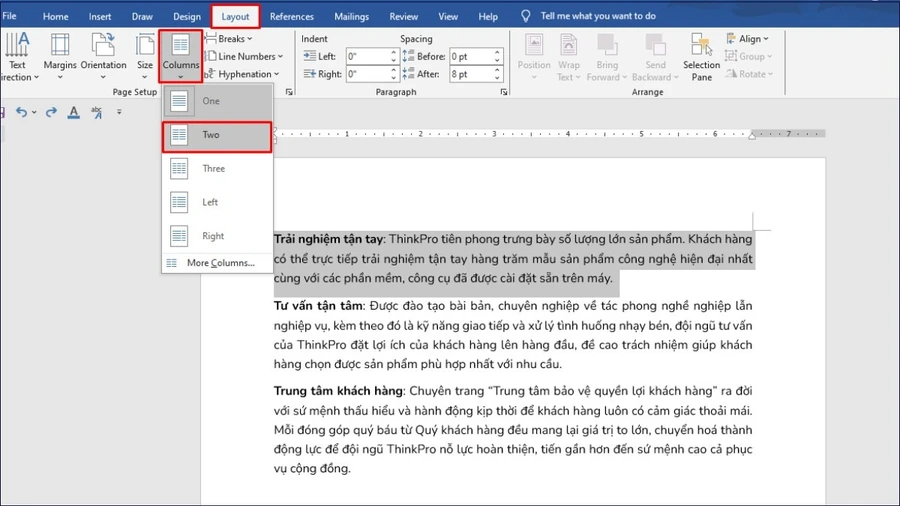Decrease the Right indent with down stepper

tap(393, 77)
